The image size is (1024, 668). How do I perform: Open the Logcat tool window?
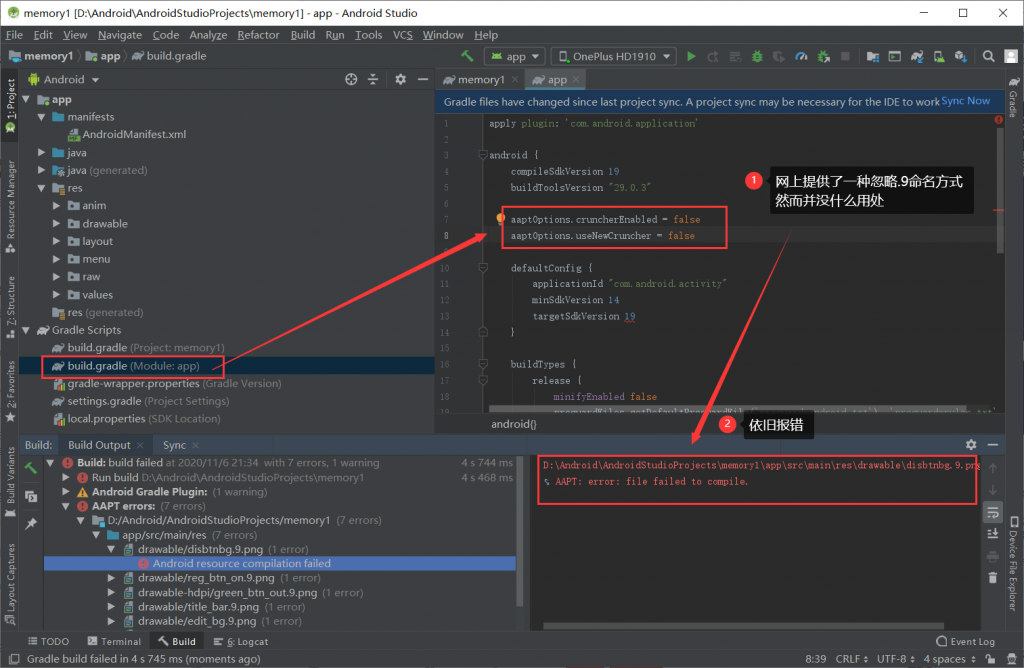(240, 641)
